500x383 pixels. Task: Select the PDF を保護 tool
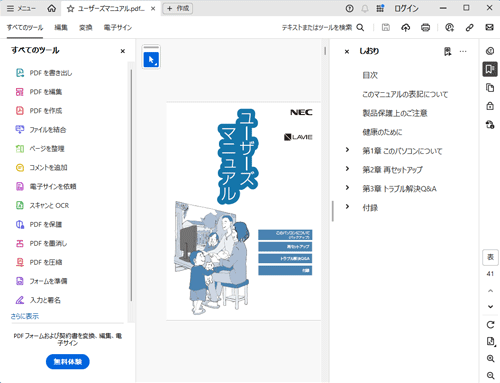(39, 224)
